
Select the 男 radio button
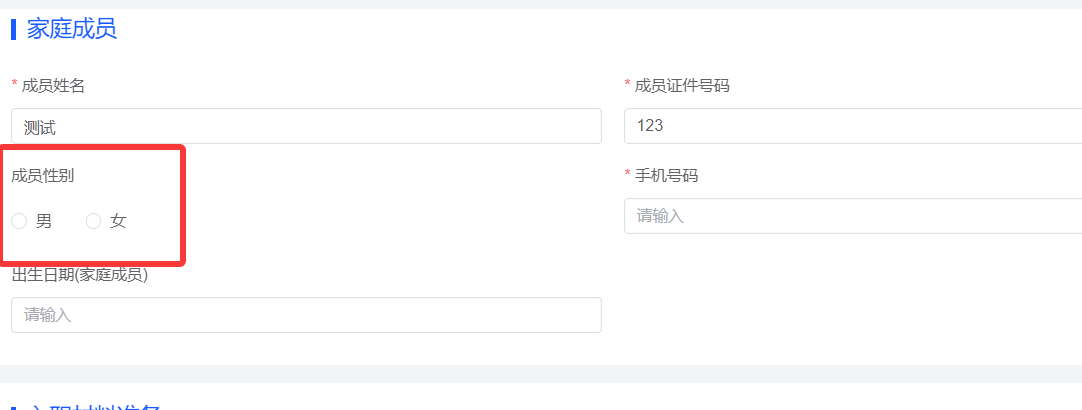pos(19,221)
